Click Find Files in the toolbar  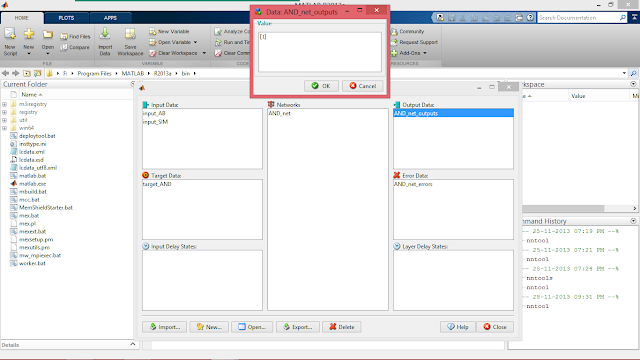[x=75, y=36]
